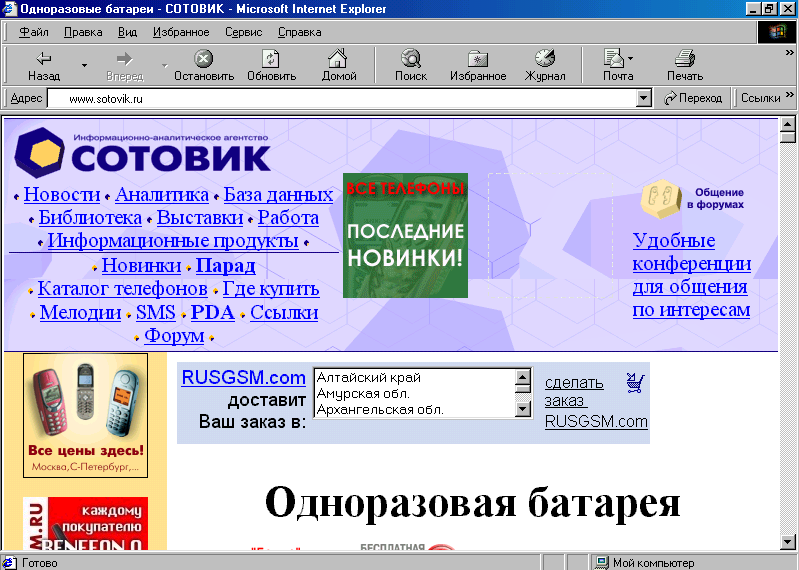Image resolution: width=799 pixels, height=570 pixels.
Task: Click the сделать заказ link
Action: [574, 391]
